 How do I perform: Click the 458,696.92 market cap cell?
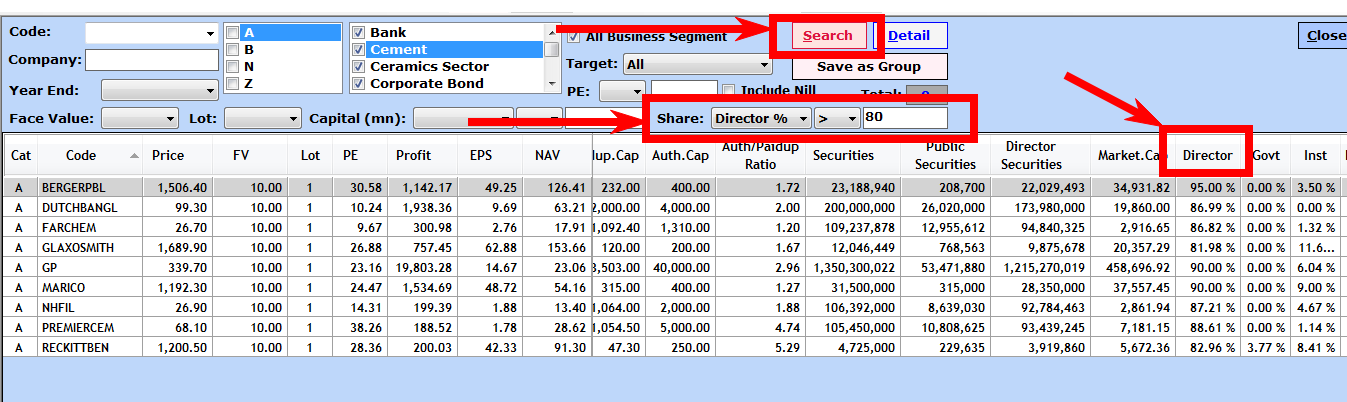coord(1133,267)
